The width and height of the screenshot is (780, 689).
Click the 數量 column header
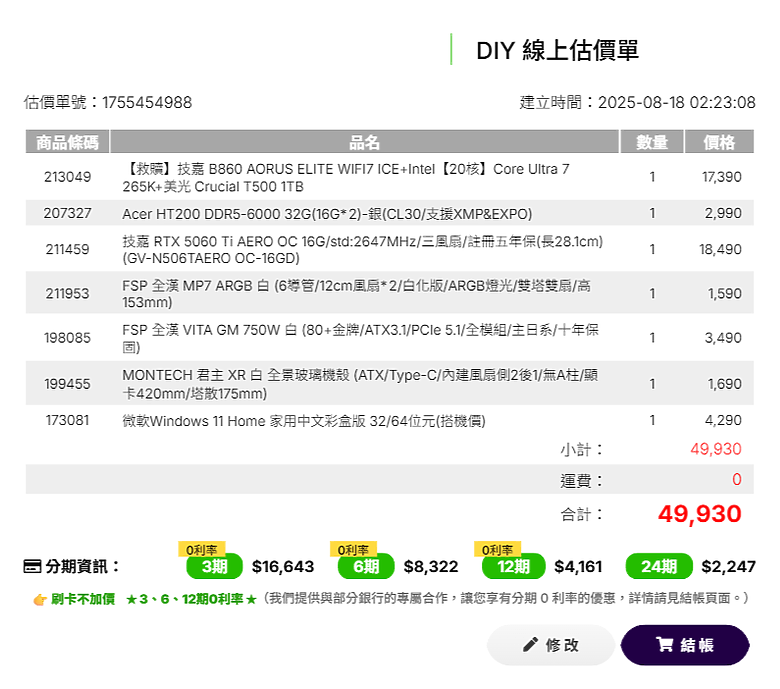click(x=652, y=142)
